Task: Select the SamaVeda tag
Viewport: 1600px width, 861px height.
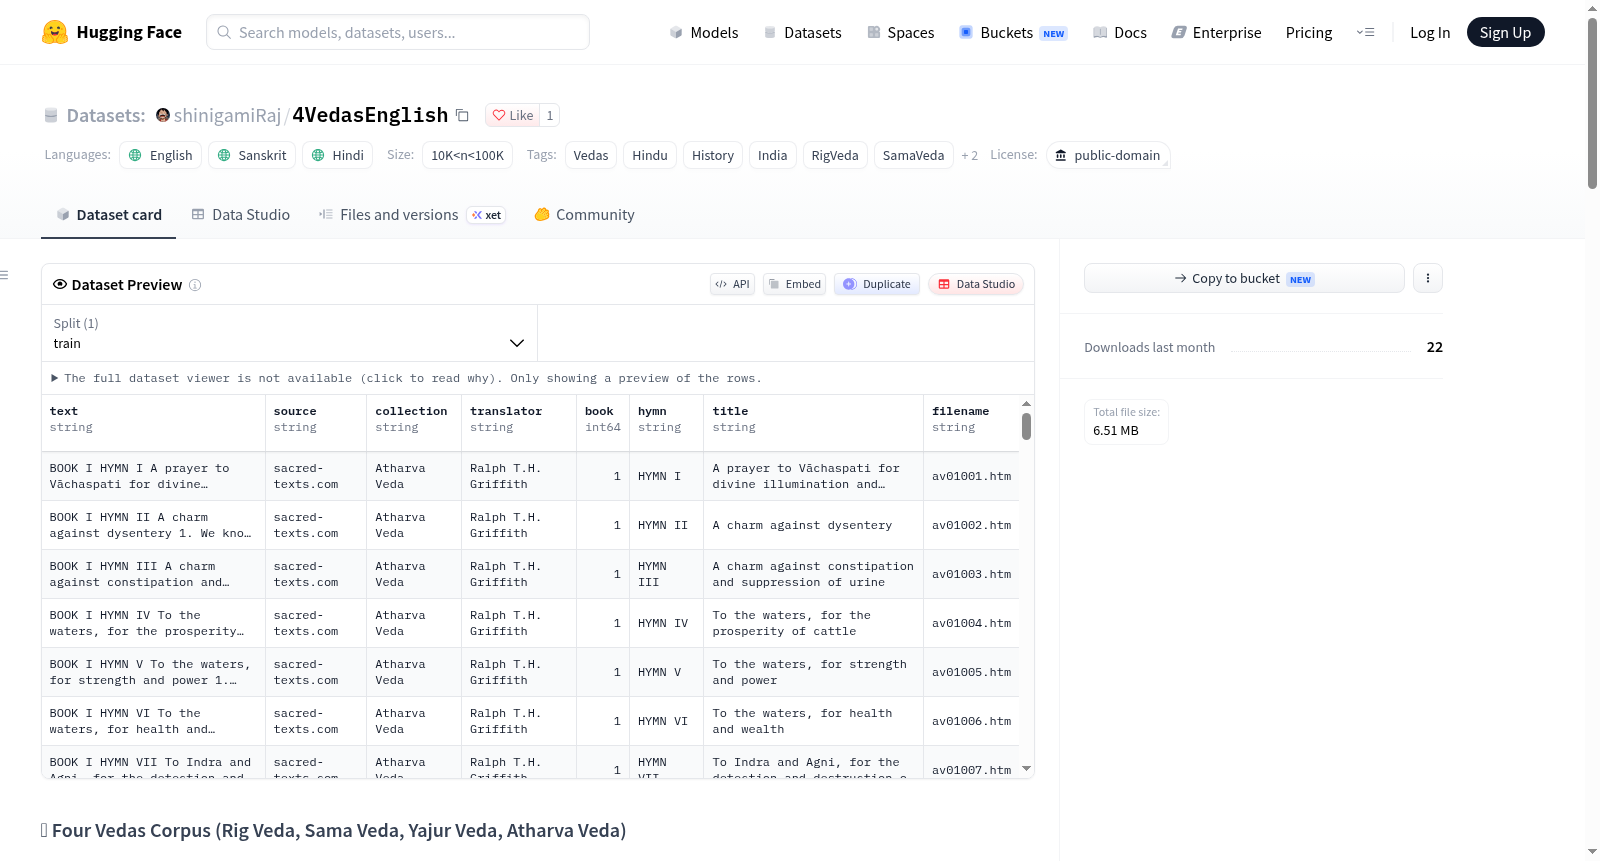Action: point(914,155)
